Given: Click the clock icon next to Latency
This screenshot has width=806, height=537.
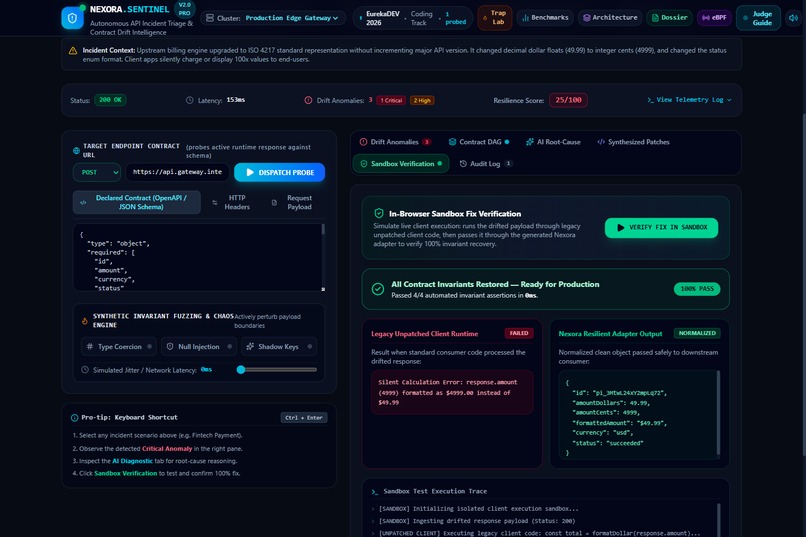Looking at the screenshot, I should [x=190, y=100].
